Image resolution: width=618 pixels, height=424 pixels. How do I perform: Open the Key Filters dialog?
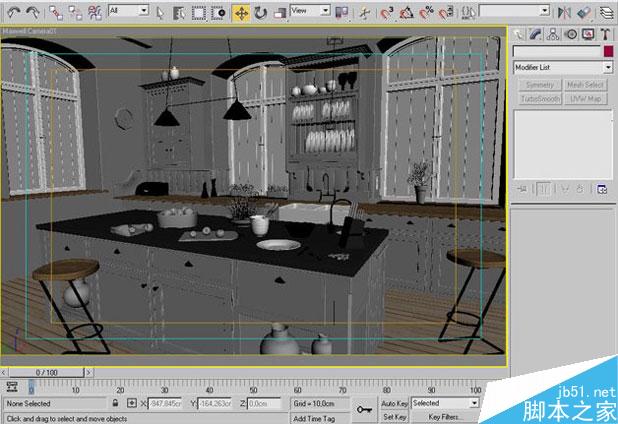445,417
